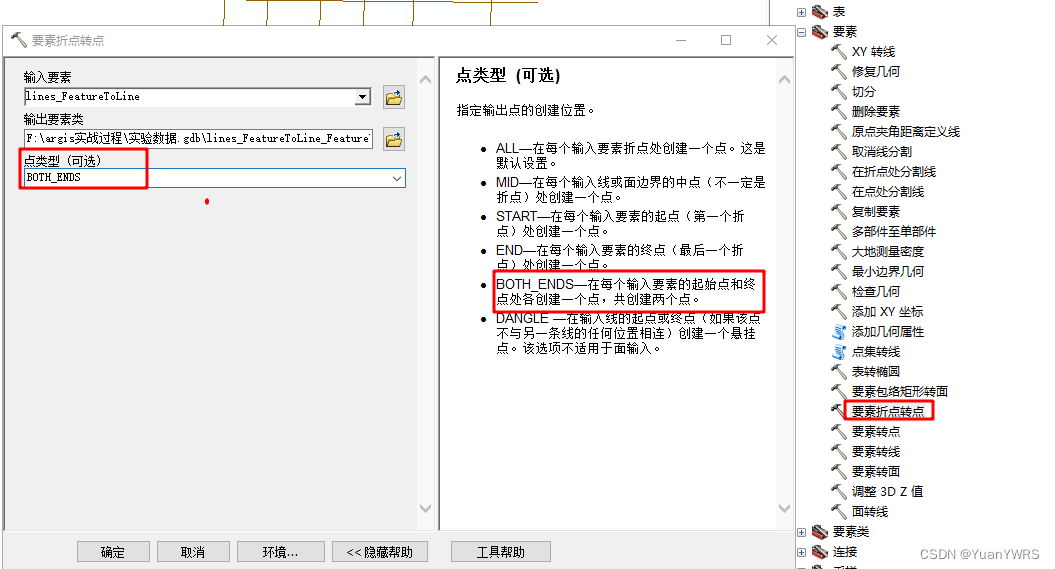The width and height of the screenshot is (1055, 569).
Task: Maximize the 要素折点转点 dialog
Action: [726, 40]
